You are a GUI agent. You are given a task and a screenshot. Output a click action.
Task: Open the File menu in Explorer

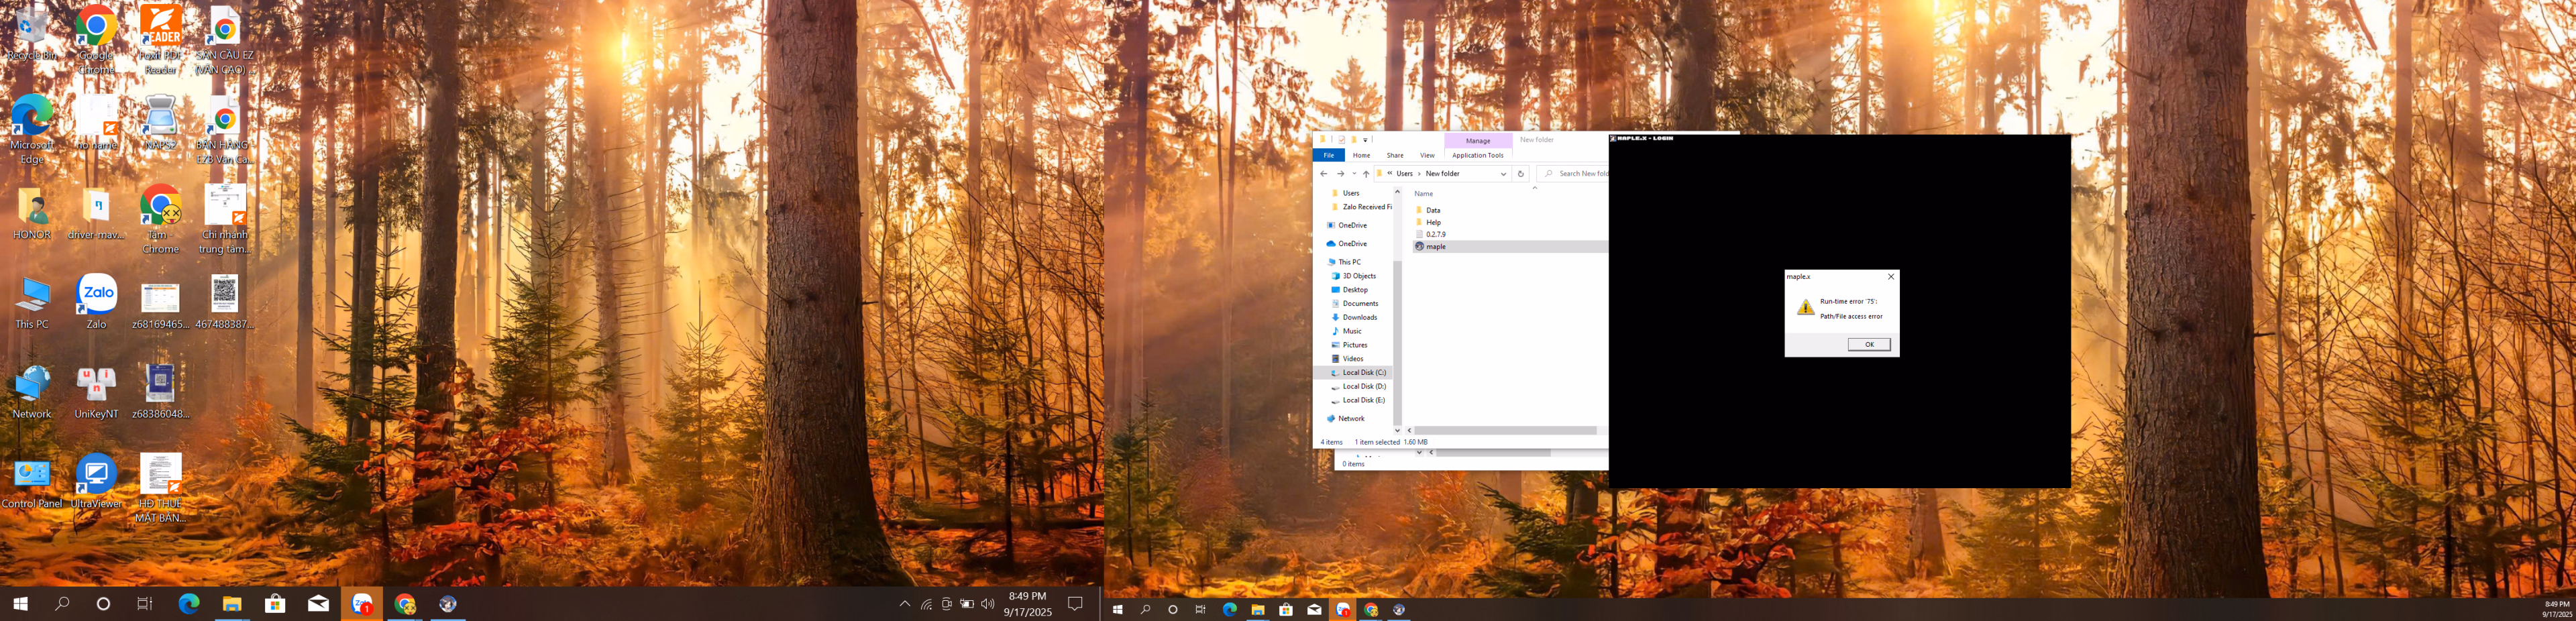click(x=1328, y=155)
